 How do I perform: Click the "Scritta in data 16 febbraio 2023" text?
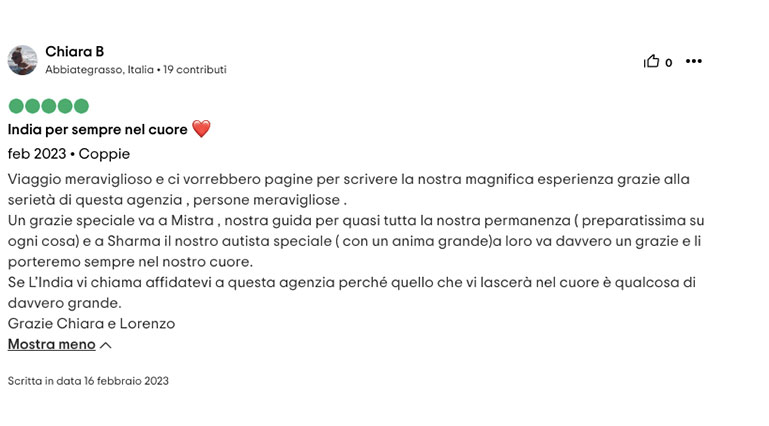[x=88, y=381]
